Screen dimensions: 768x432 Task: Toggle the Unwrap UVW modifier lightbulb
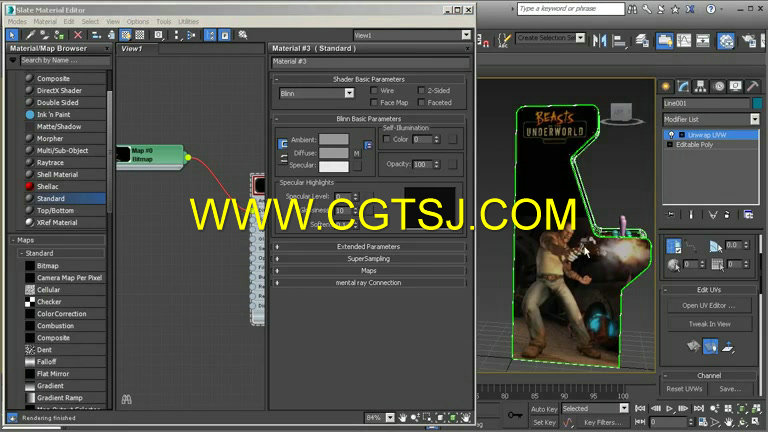coord(671,135)
